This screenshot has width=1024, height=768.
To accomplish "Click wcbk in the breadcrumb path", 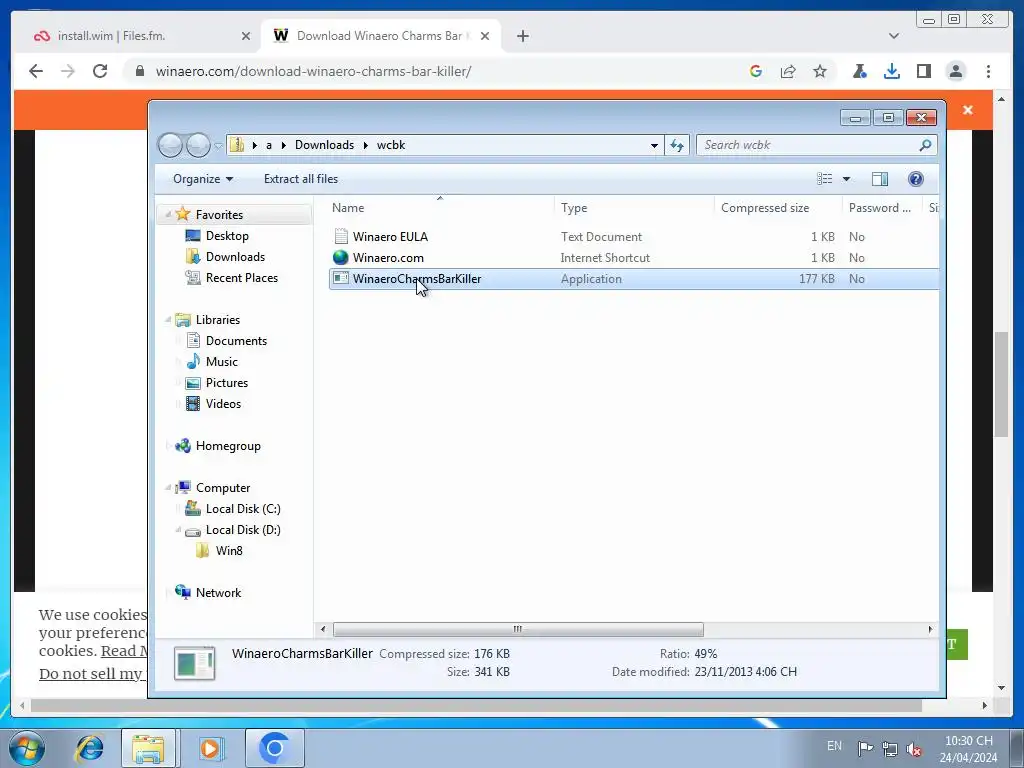I will point(391,145).
